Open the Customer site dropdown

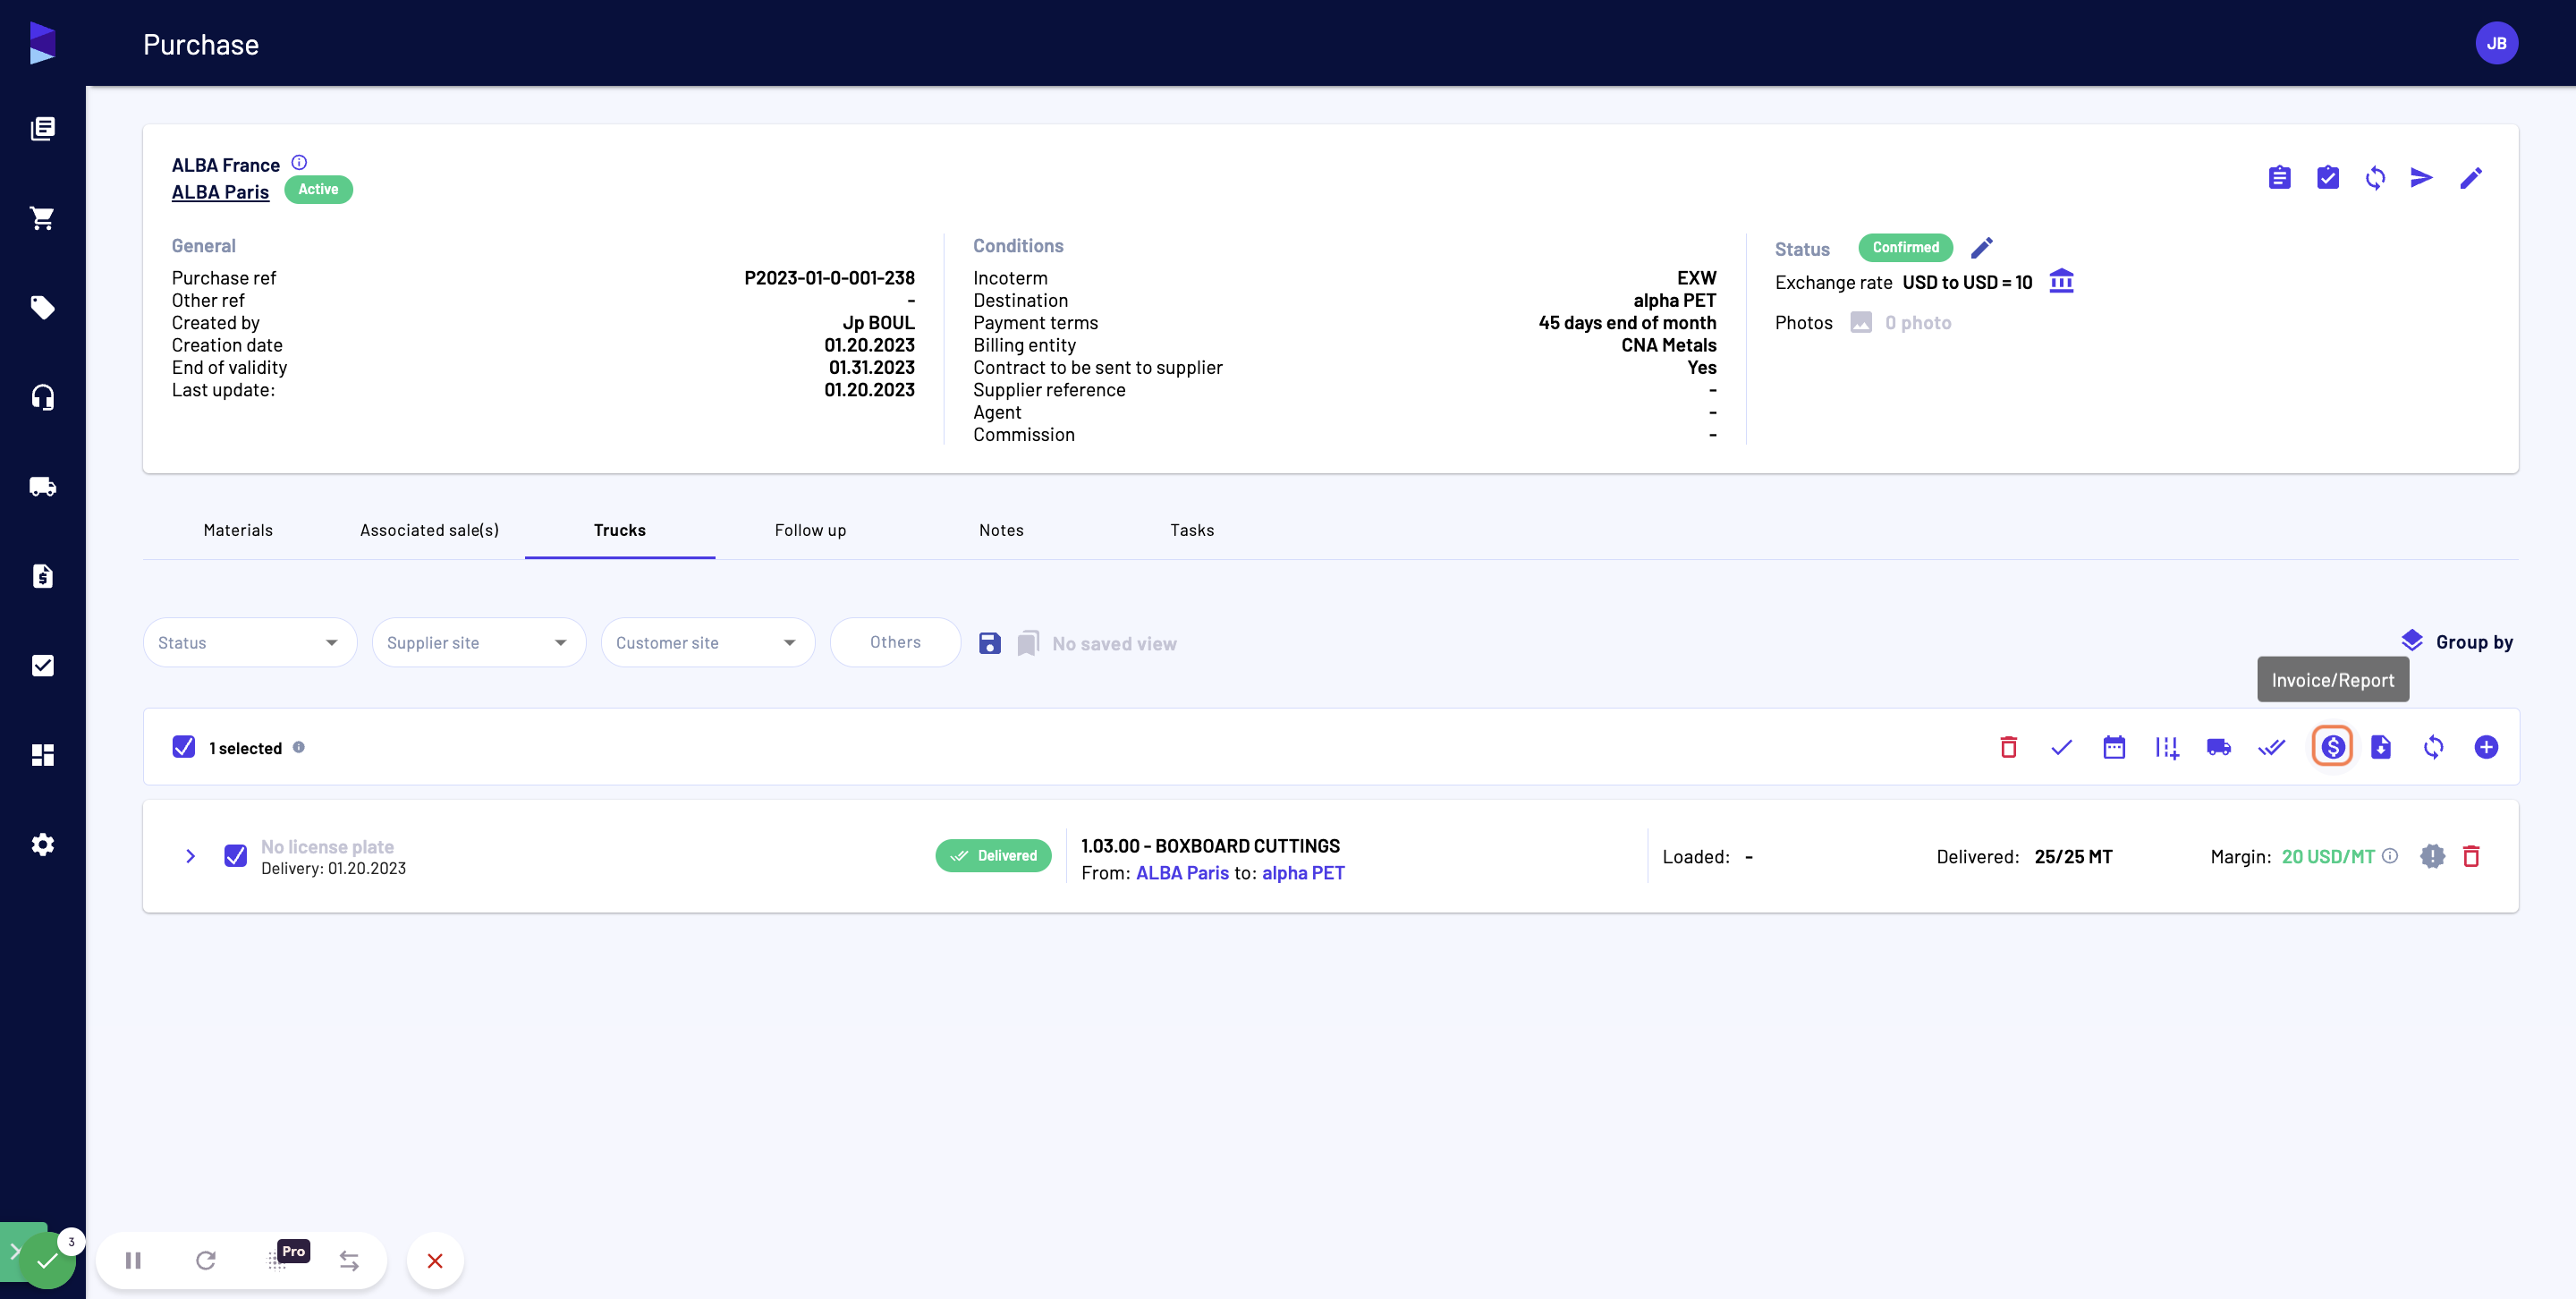point(707,642)
